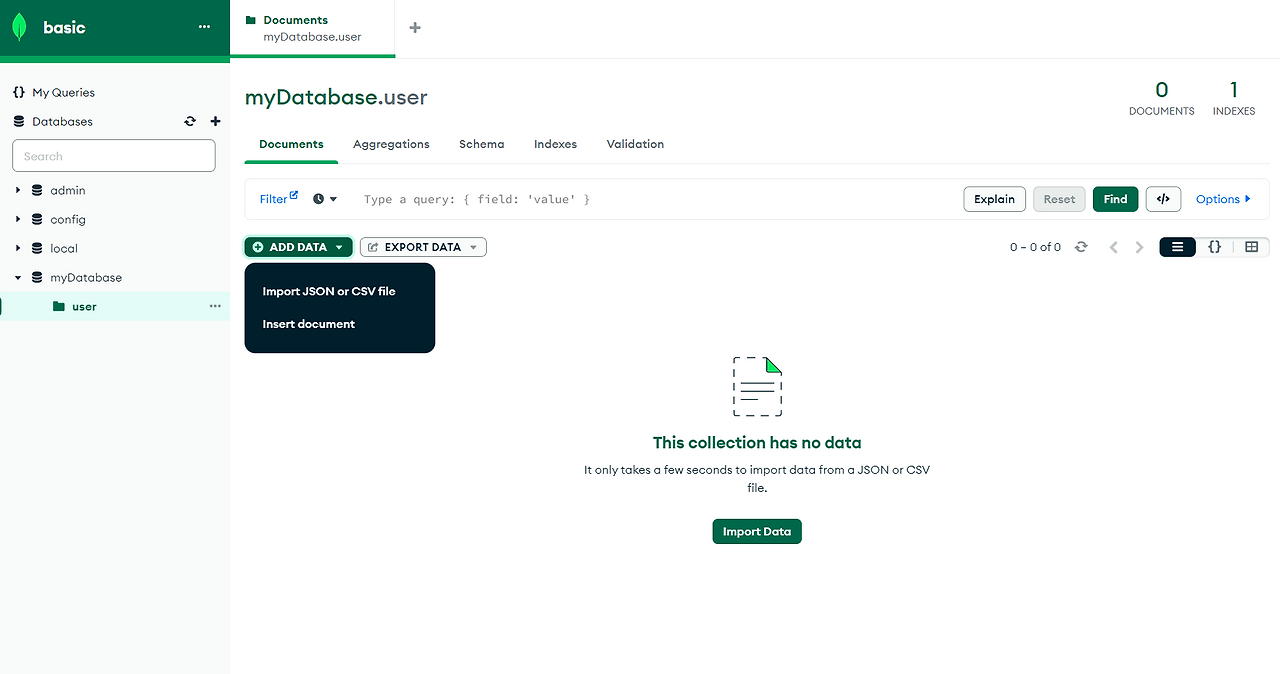The image size is (1280, 674).
Task: Click the Find button
Action: (x=1115, y=198)
